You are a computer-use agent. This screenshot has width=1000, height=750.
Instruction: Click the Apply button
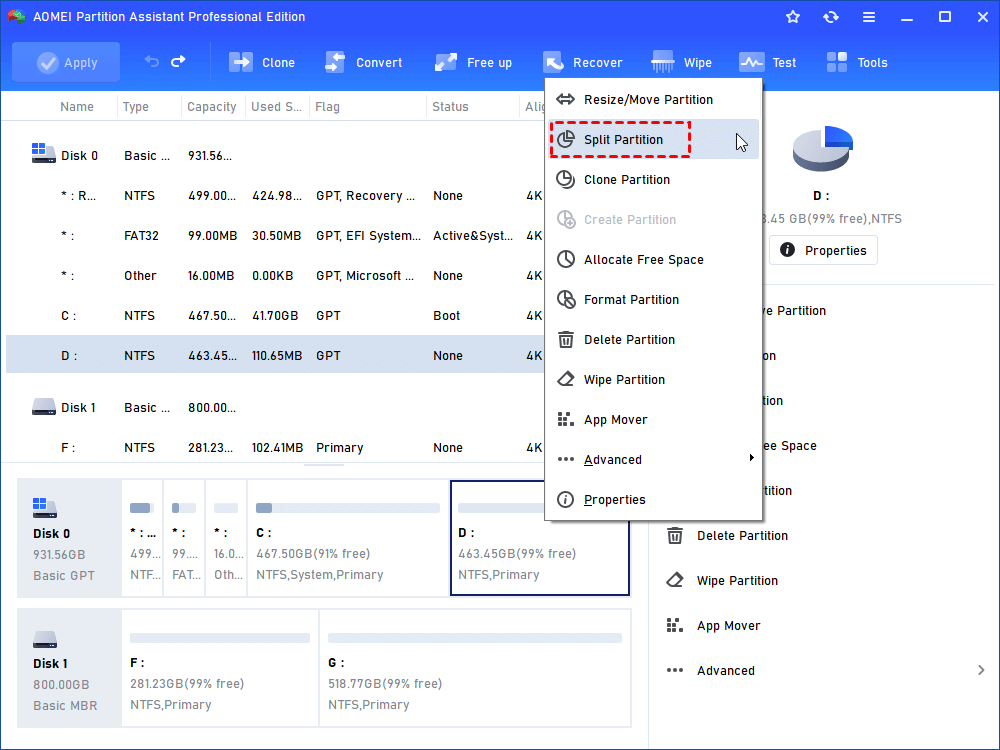[66, 62]
